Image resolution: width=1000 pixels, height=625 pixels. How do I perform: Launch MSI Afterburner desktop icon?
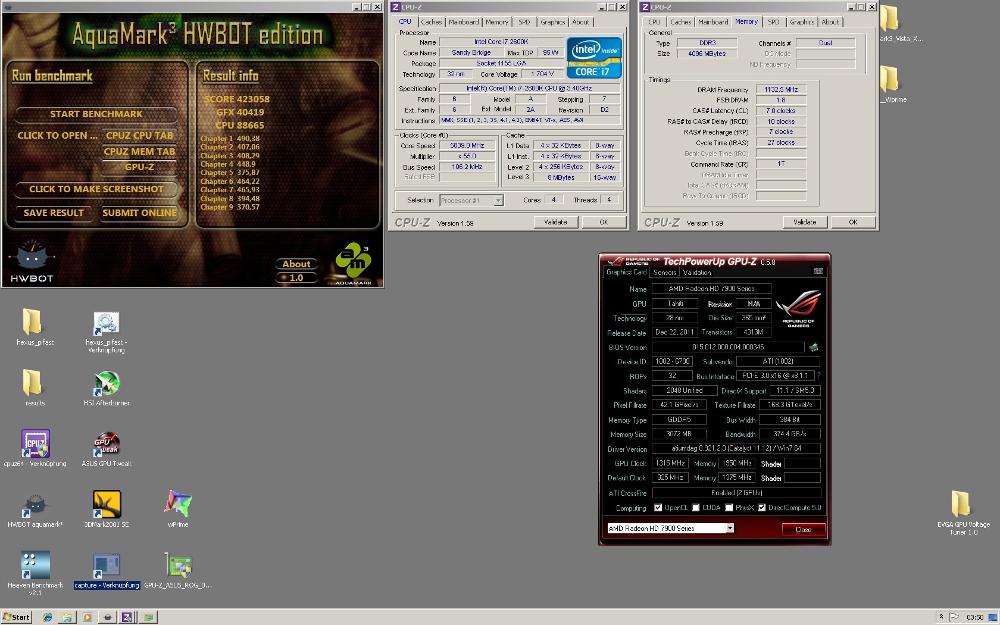(x=106, y=384)
